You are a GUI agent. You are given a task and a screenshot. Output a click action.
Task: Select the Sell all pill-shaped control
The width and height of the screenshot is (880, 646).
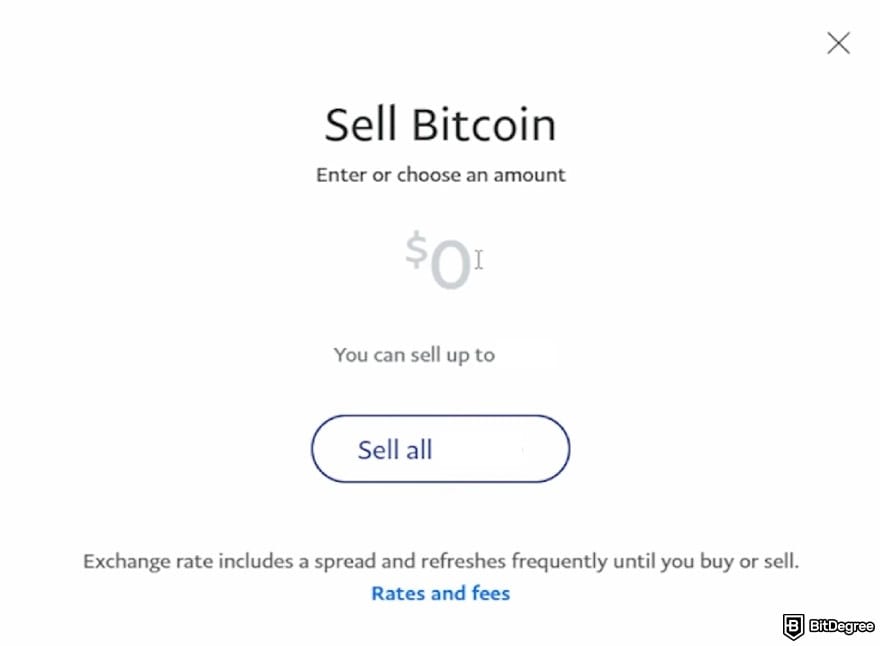(440, 449)
